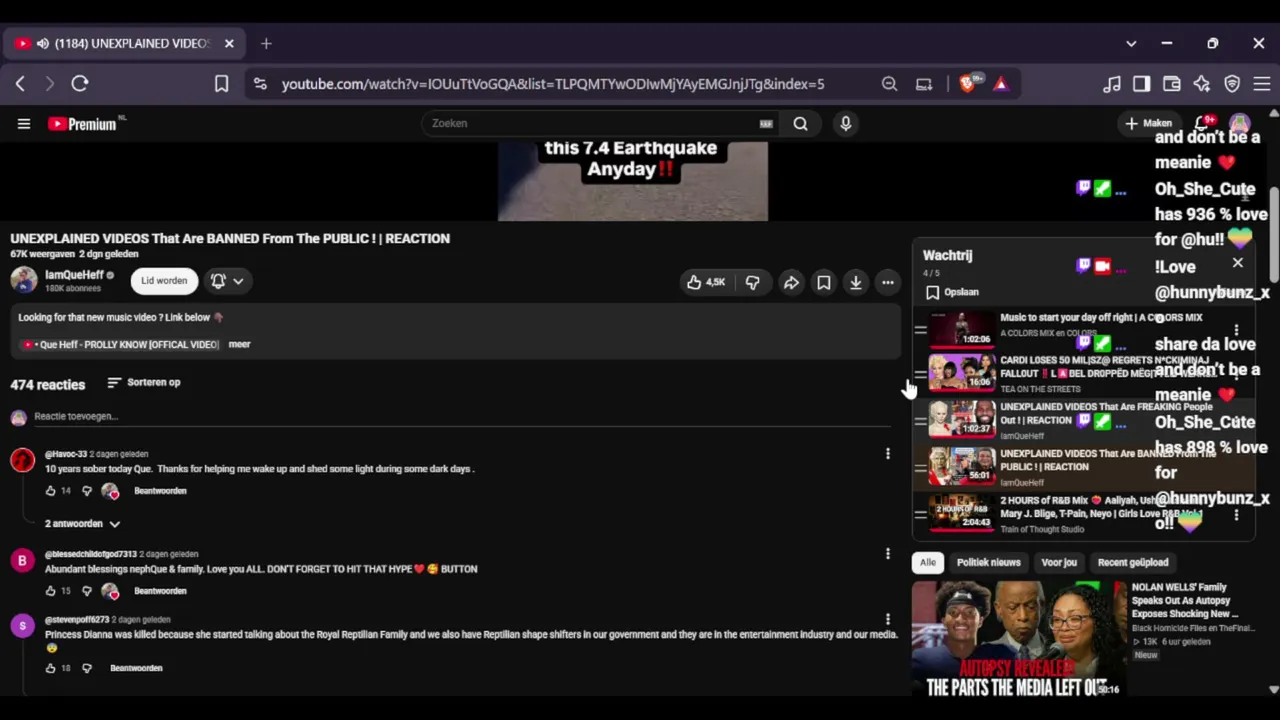Dislike the comment by @Havoc-33

86,491
